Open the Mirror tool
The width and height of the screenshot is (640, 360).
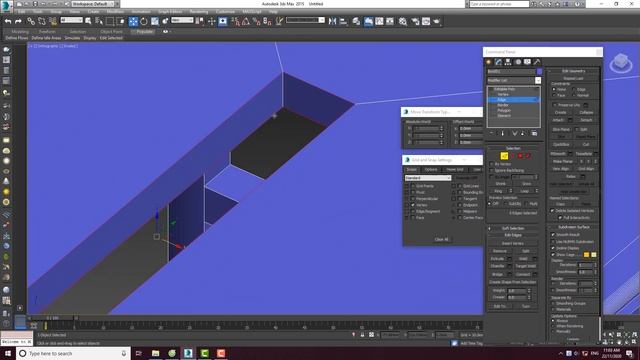pos(332,21)
